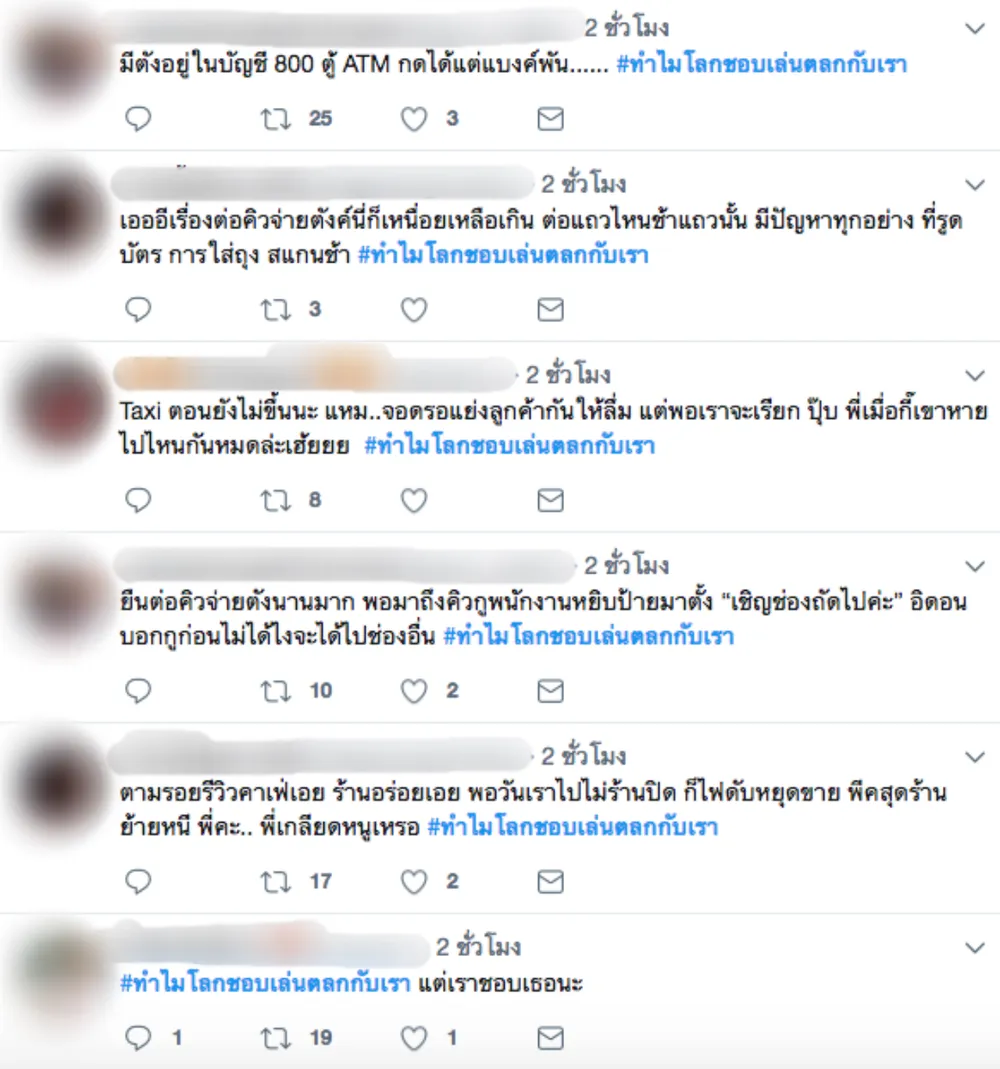1000x1069 pixels.
Task: Retweet the Taxi tweet with 8 retweets
Action: coord(276,501)
